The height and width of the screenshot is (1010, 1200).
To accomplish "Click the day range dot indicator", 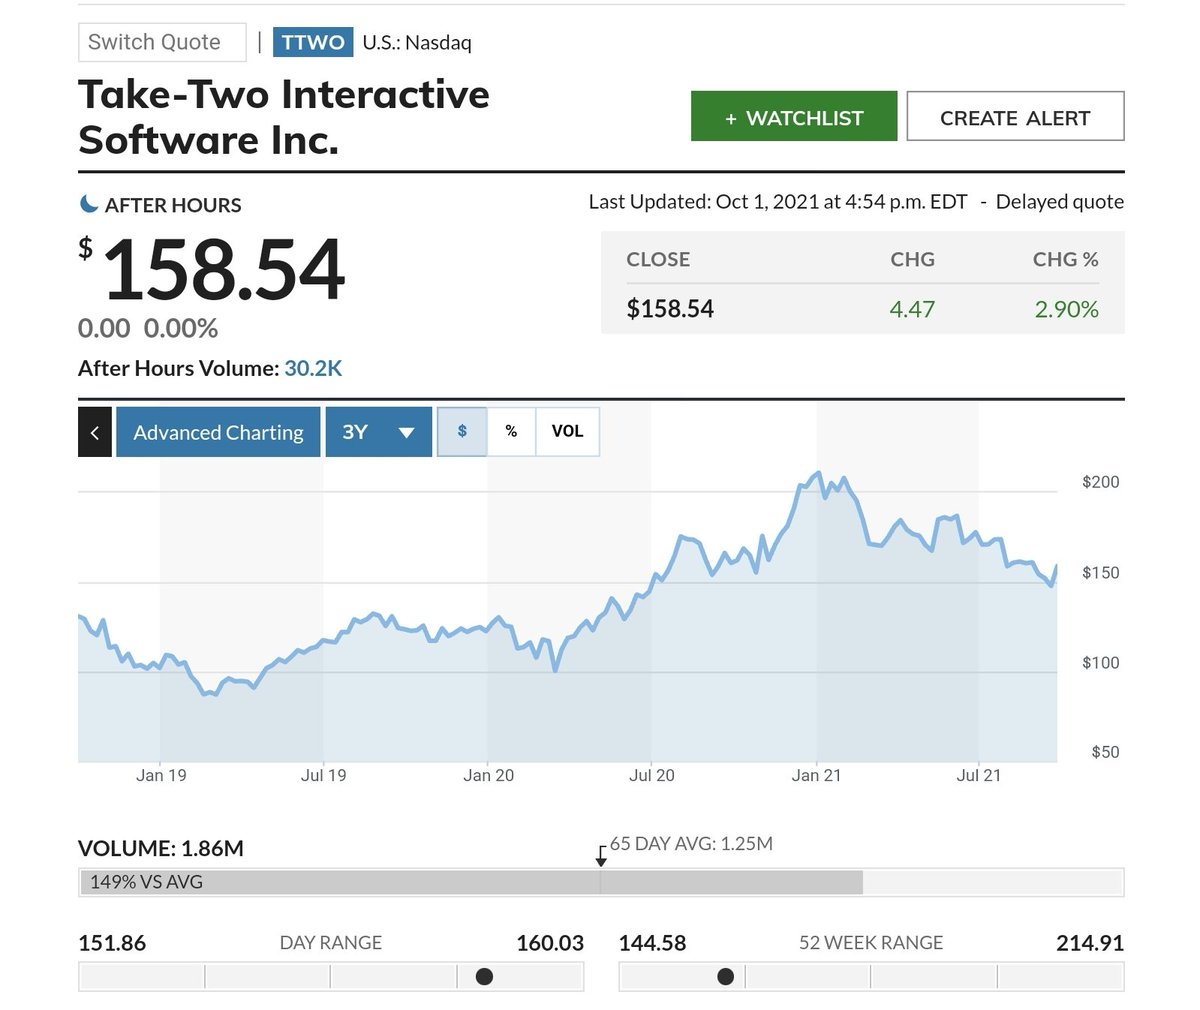I will [484, 976].
